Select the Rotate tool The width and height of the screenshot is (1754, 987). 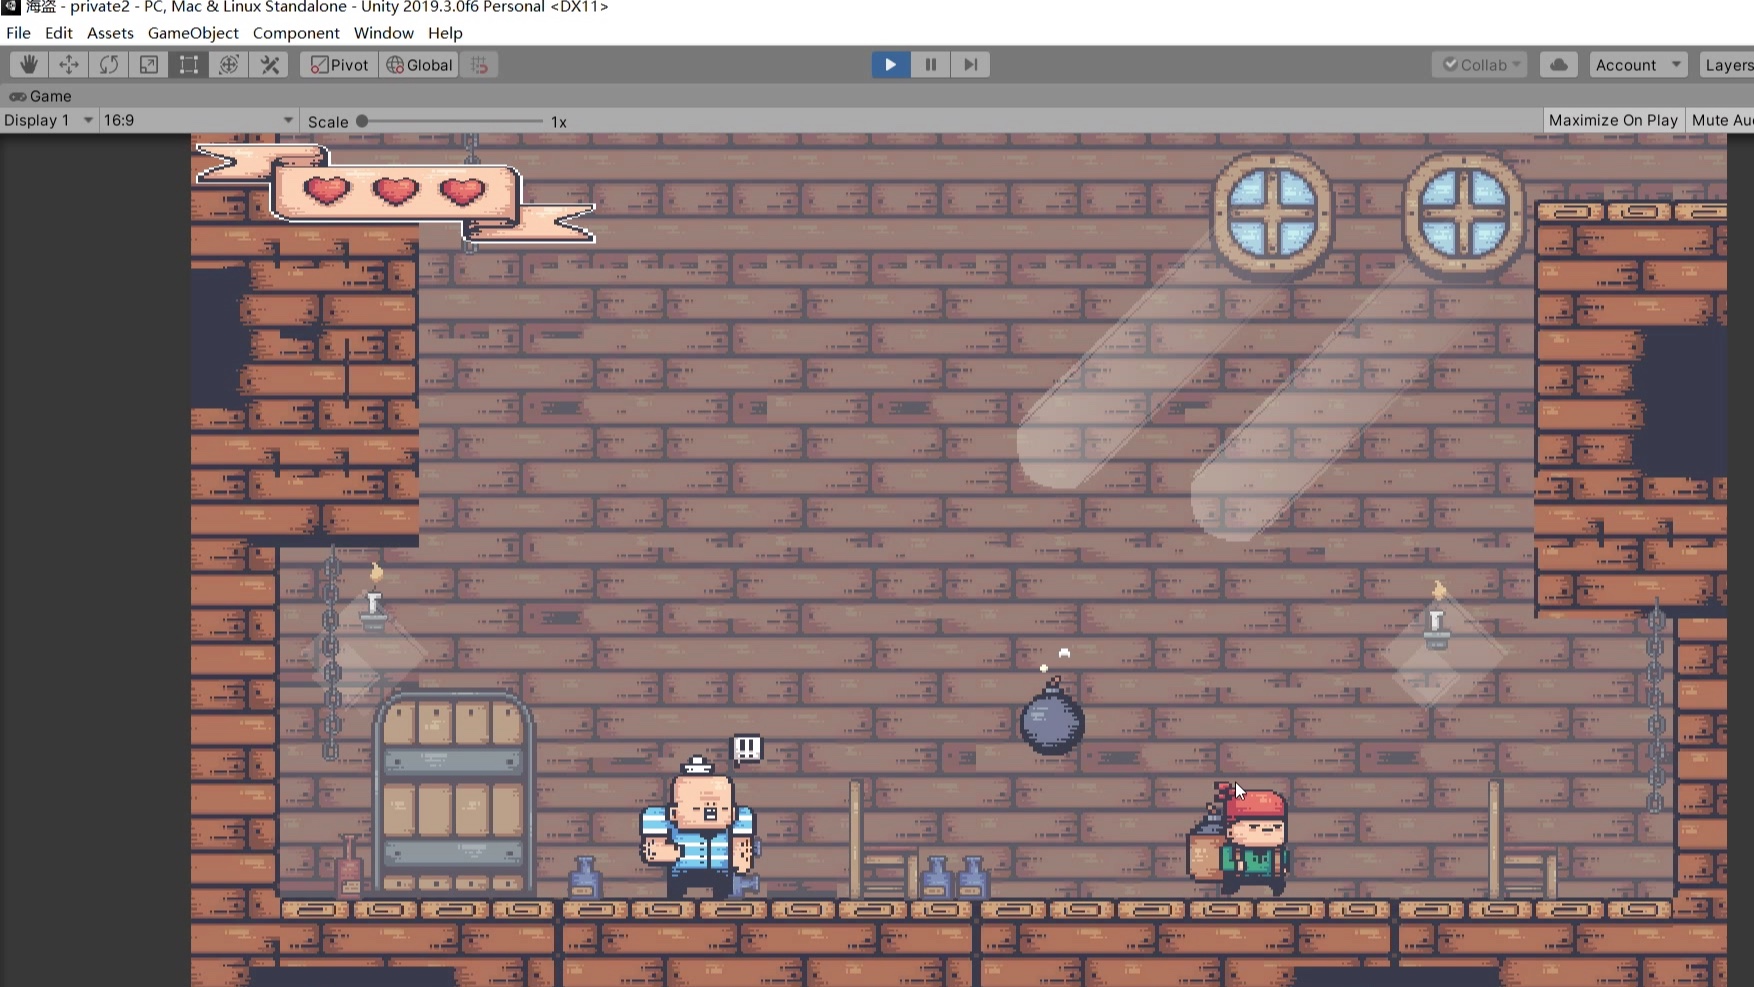[x=108, y=64]
